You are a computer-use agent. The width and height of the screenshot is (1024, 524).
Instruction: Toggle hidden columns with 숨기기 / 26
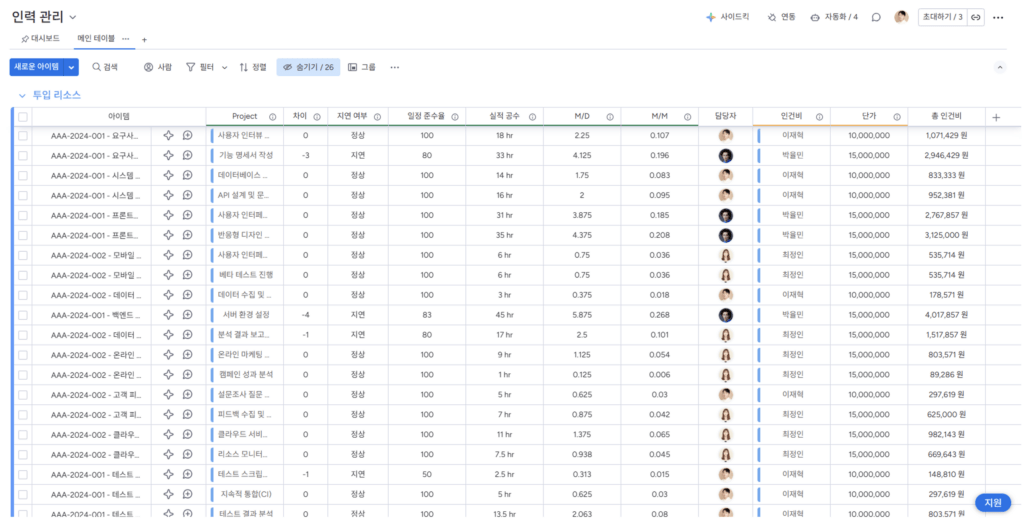click(308, 67)
